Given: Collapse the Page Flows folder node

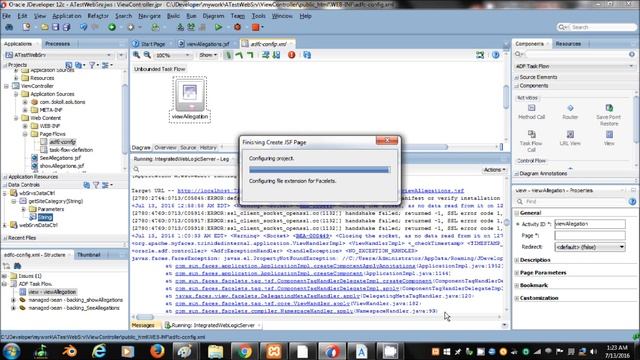Looking at the screenshot, I should pos(25,134).
